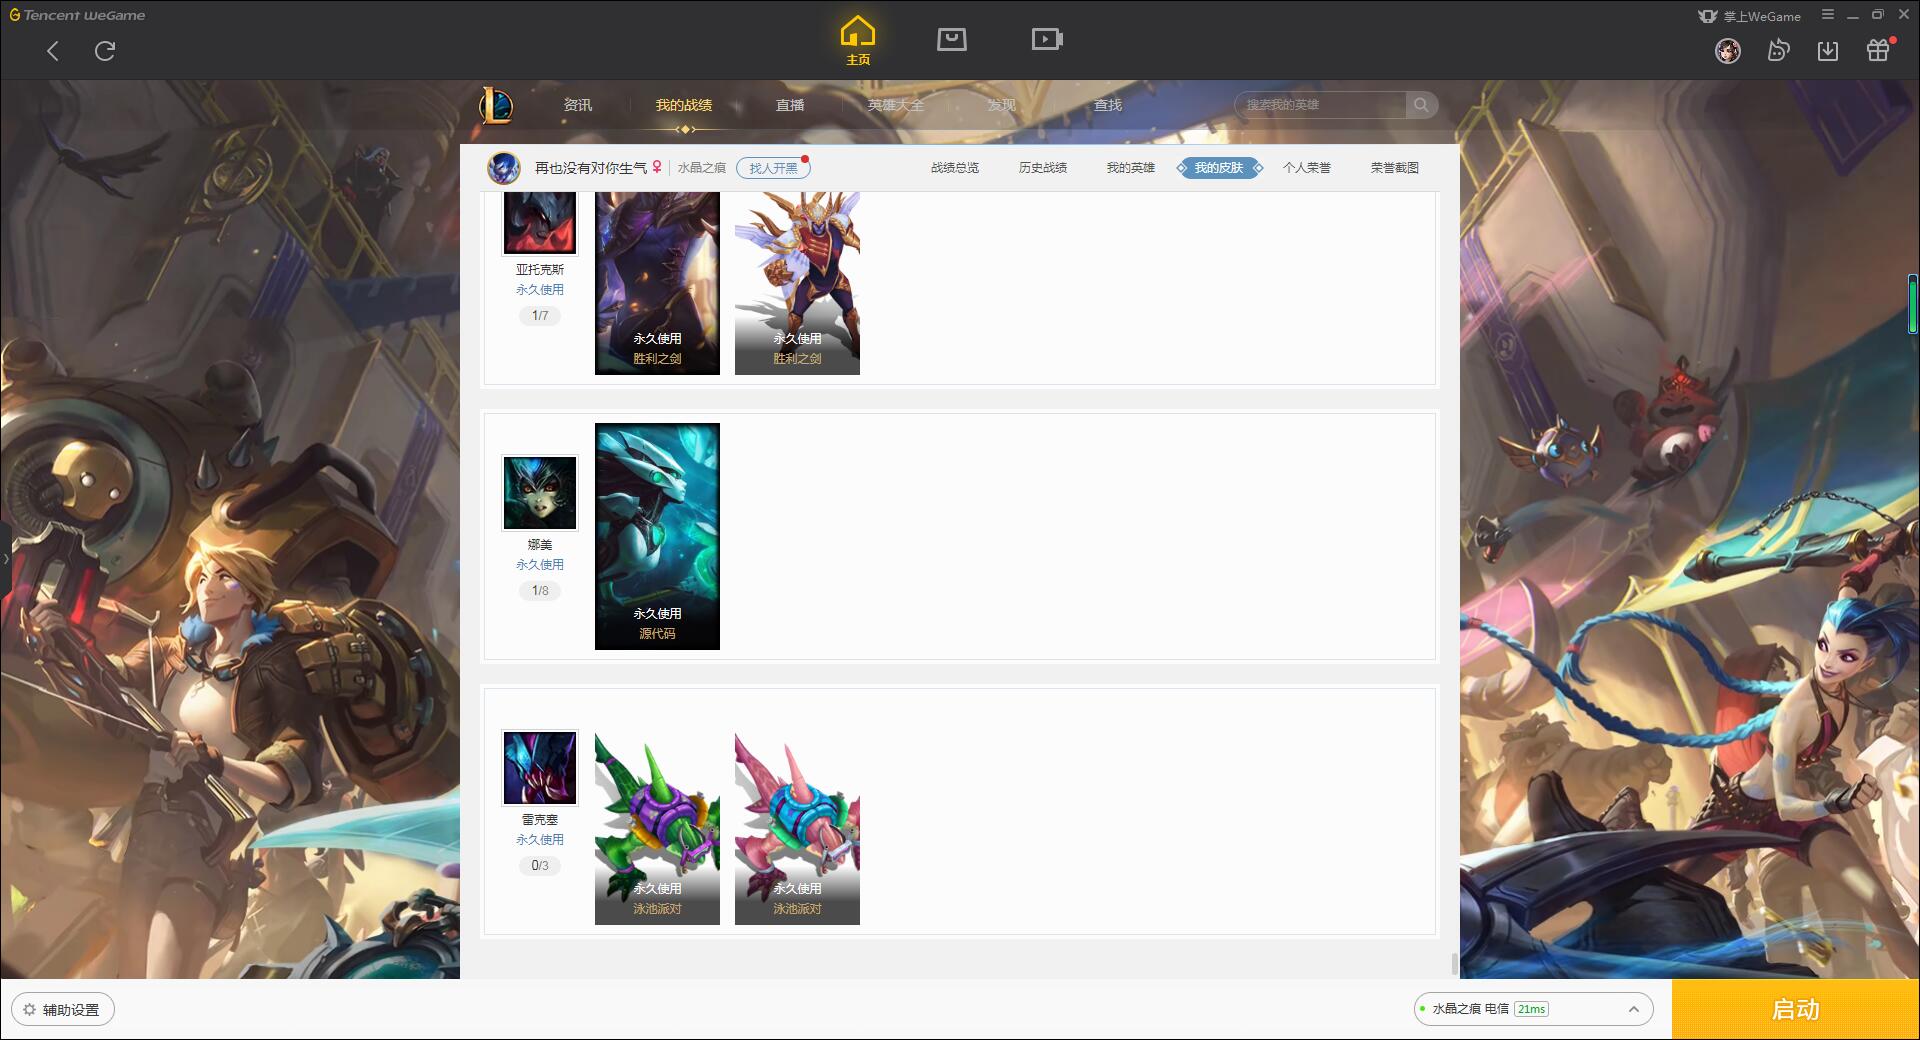This screenshot has width=1920, height=1040.
Task: Open the user avatar icon at top right
Action: point(1728,51)
